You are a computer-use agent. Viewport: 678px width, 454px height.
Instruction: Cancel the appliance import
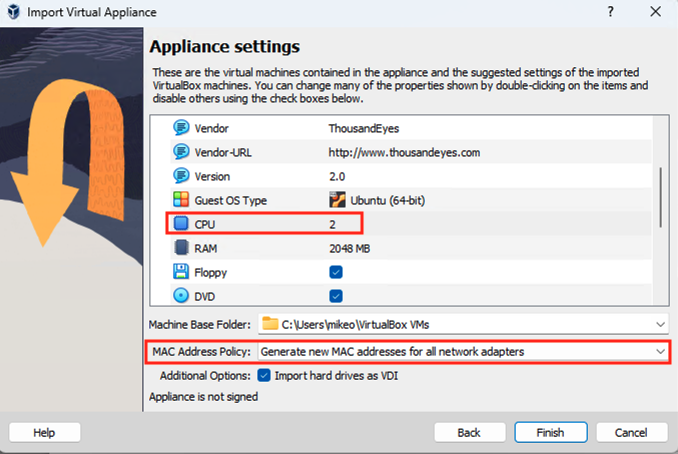(x=631, y=433)
